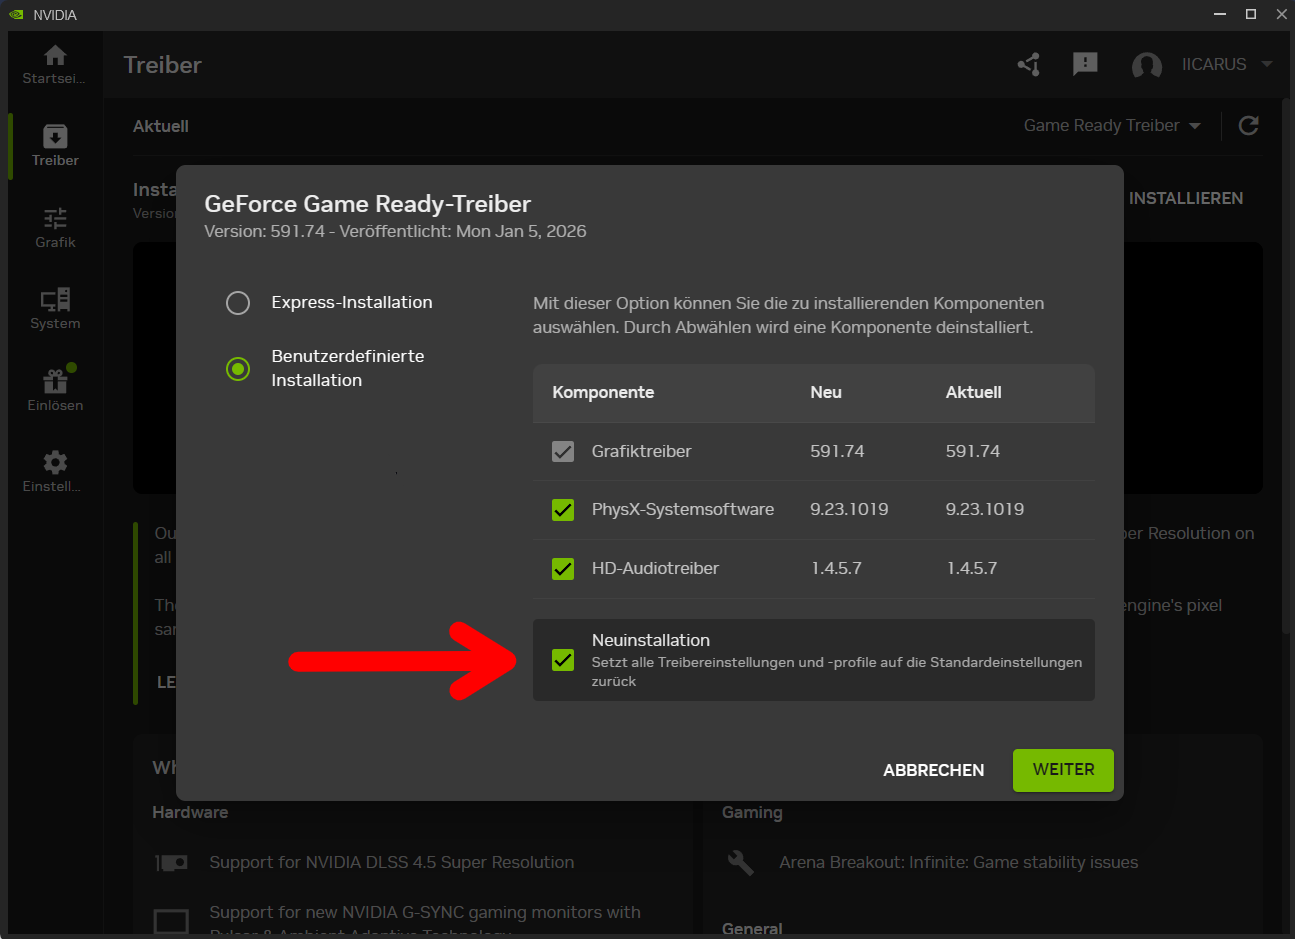The width and height of the screenshot is (1295, 939).
Task: Toggle the Neuinstallation checkbox
Action: 563,660
